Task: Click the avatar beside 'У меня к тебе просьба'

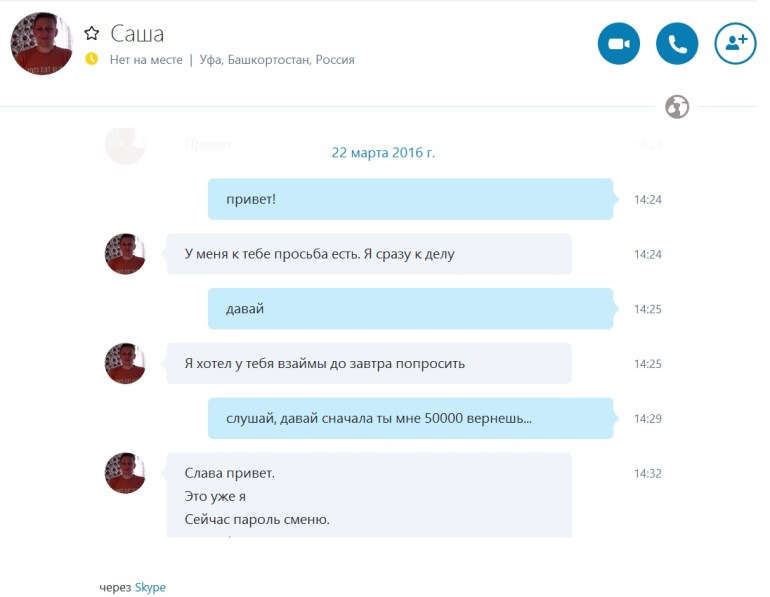Action: (125, 254)
